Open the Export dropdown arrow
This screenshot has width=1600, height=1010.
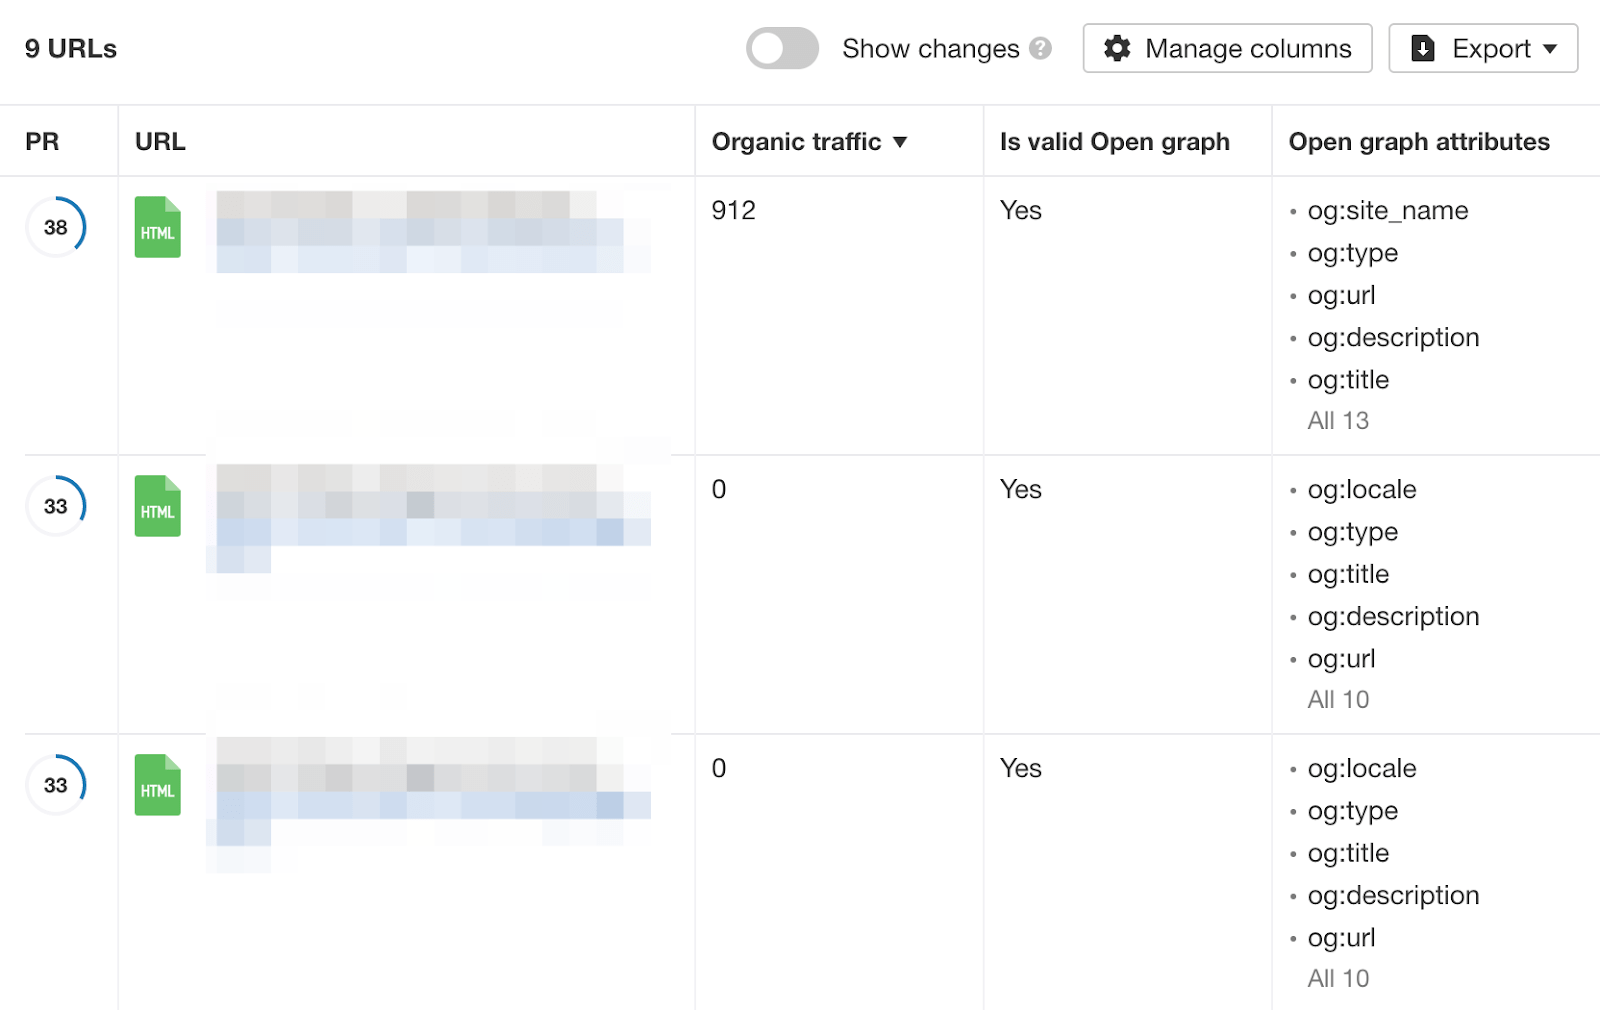tap(1551, 48)
